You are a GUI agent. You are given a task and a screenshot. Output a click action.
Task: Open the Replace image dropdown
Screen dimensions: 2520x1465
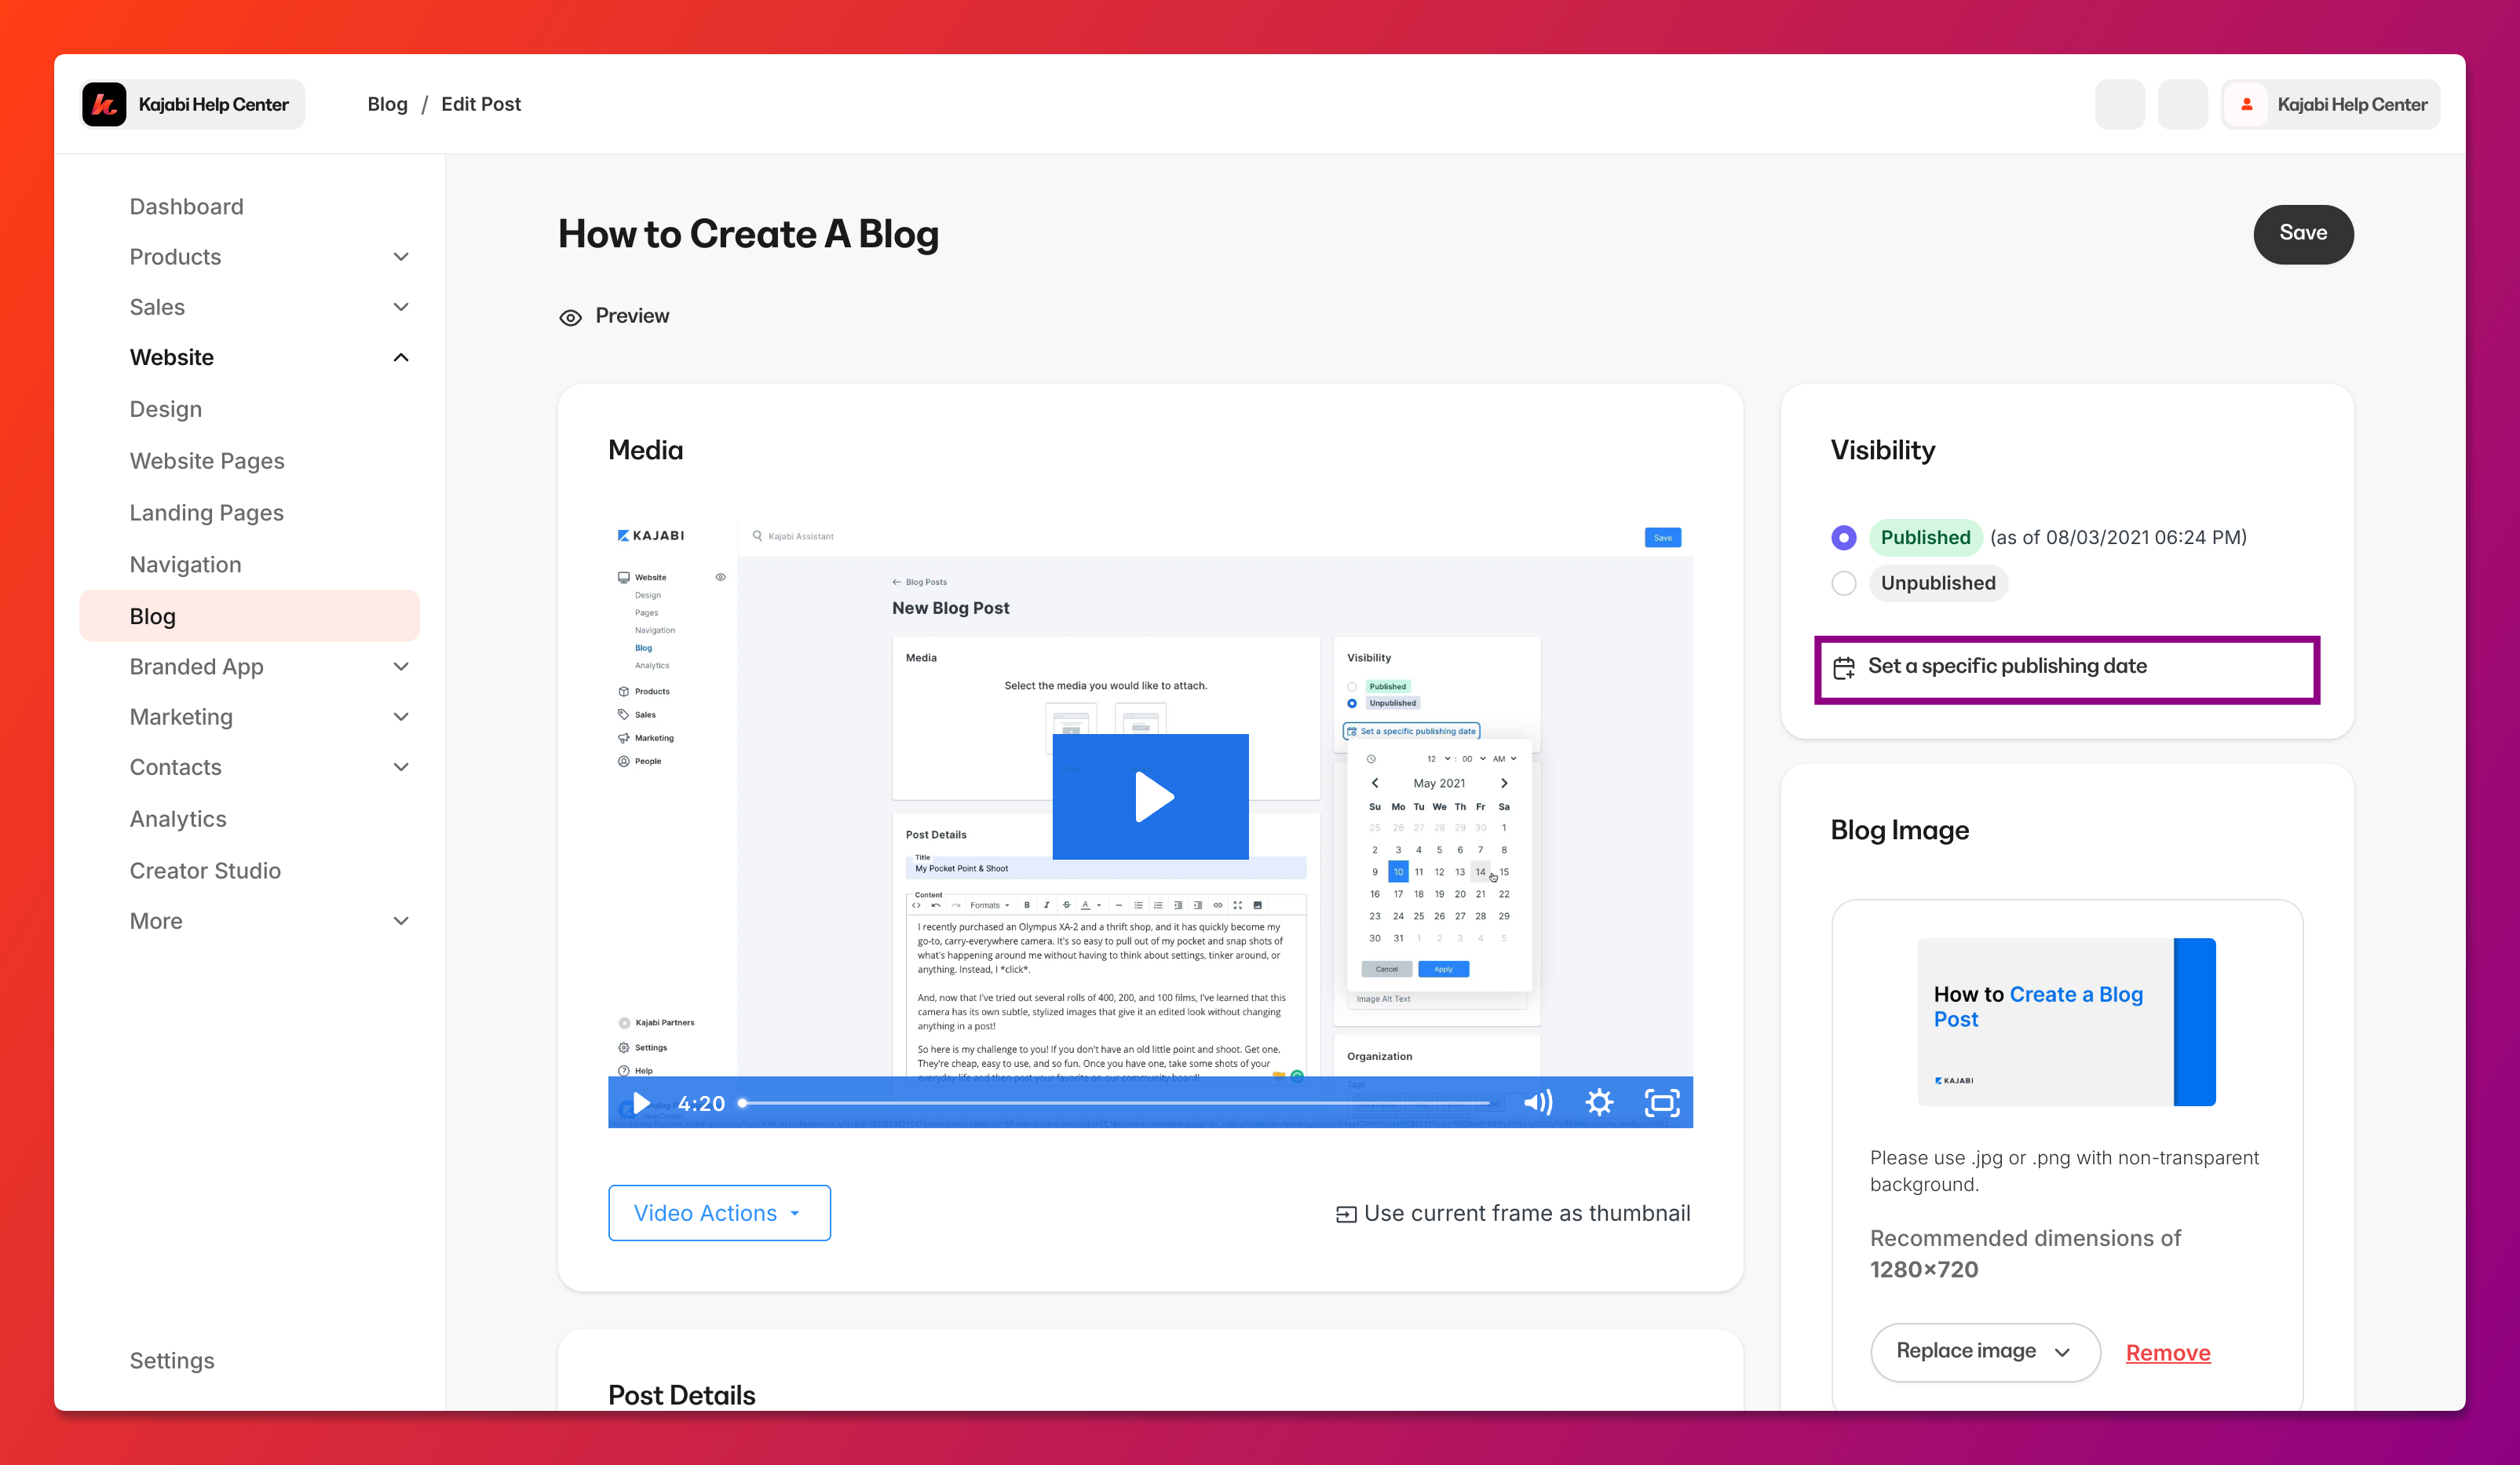click(x=1985, y=1352)
